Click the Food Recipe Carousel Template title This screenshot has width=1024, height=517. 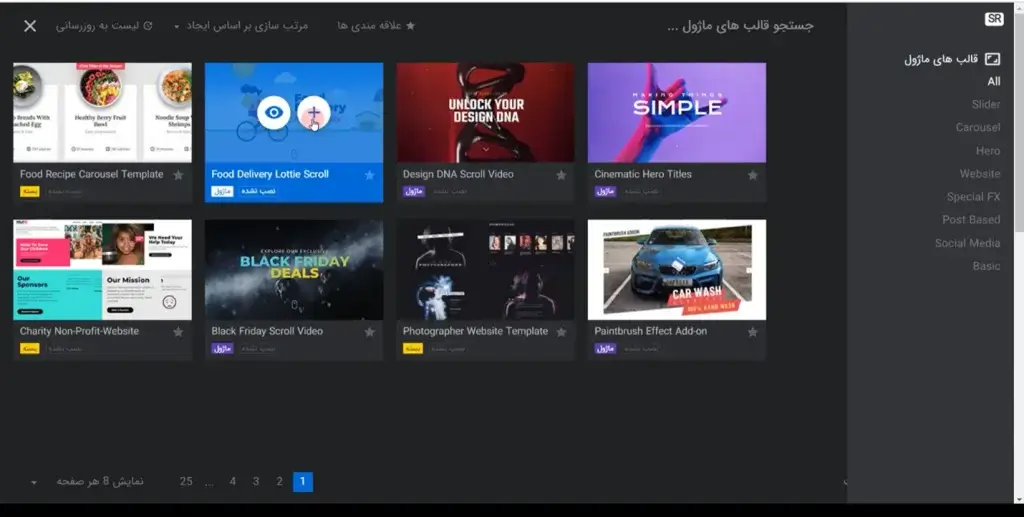pyautogui.click(x=91, y=174)
